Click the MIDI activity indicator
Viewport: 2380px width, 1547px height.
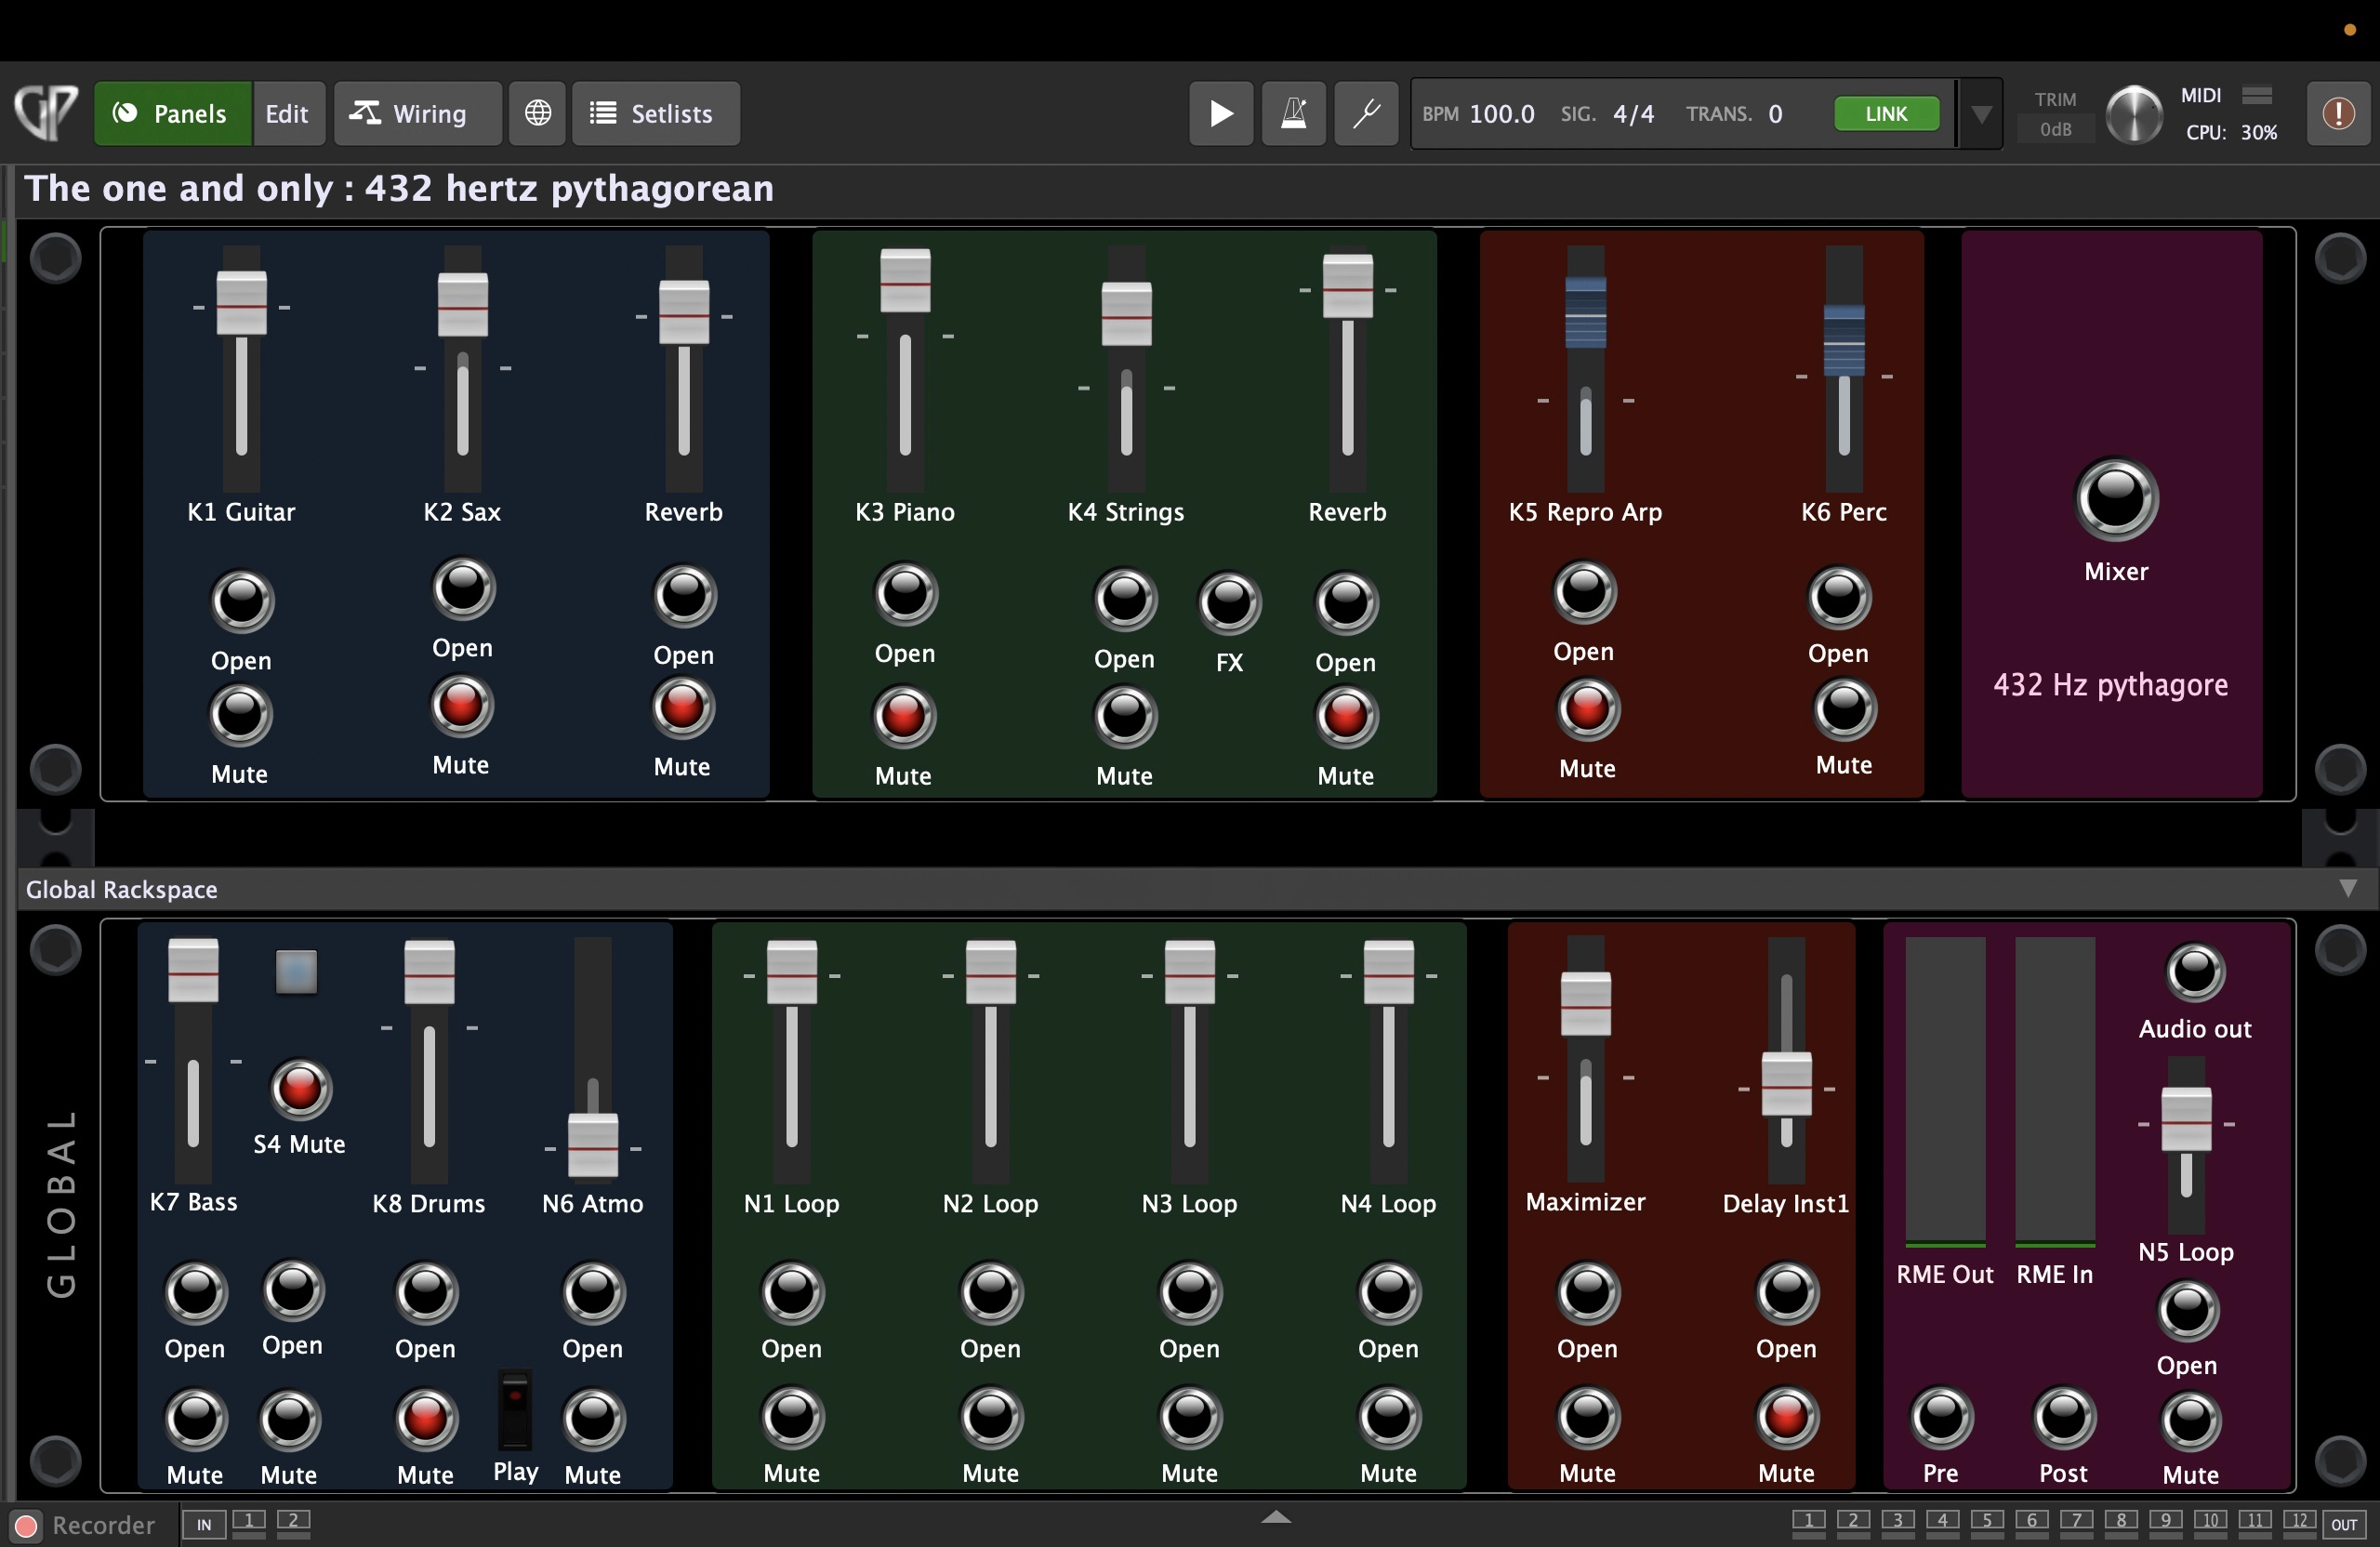click(x=2257, y=96)
